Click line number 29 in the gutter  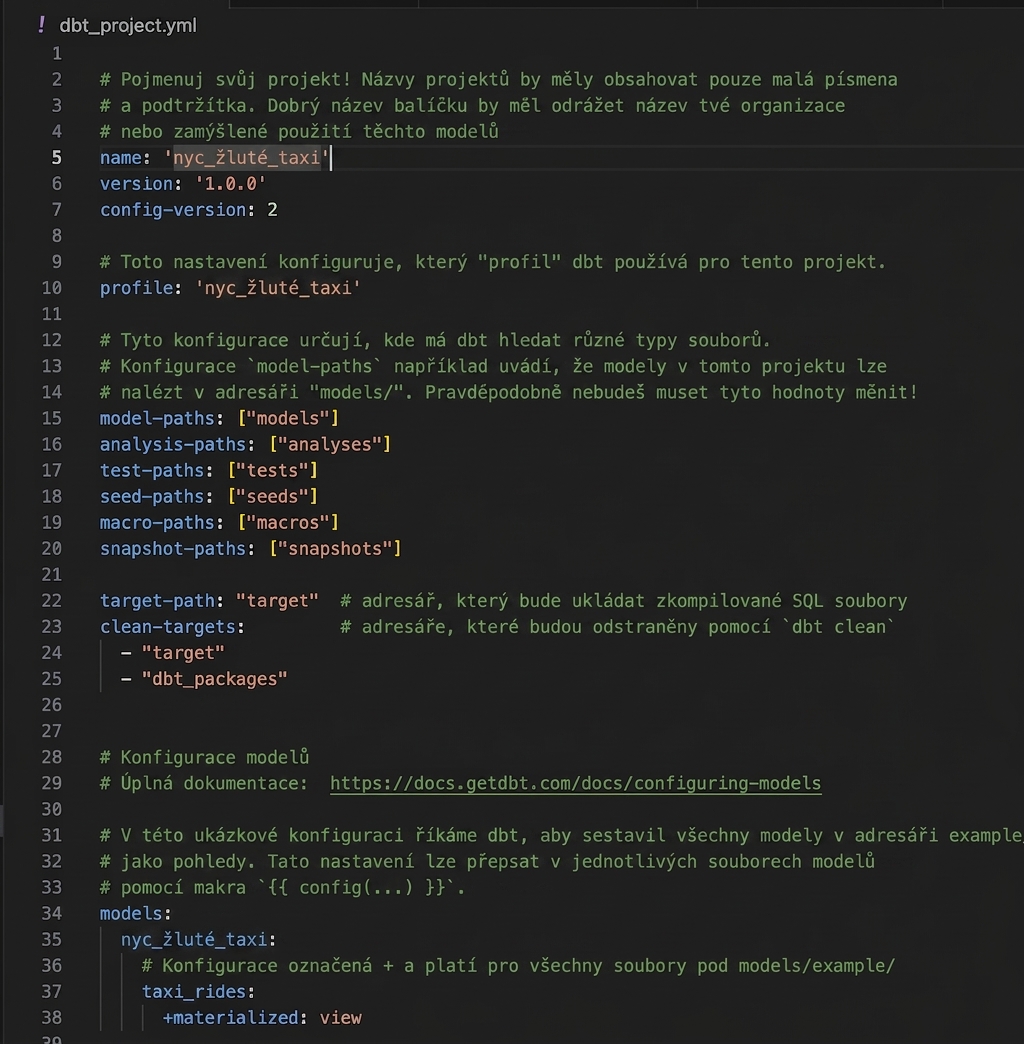point(51,783)
